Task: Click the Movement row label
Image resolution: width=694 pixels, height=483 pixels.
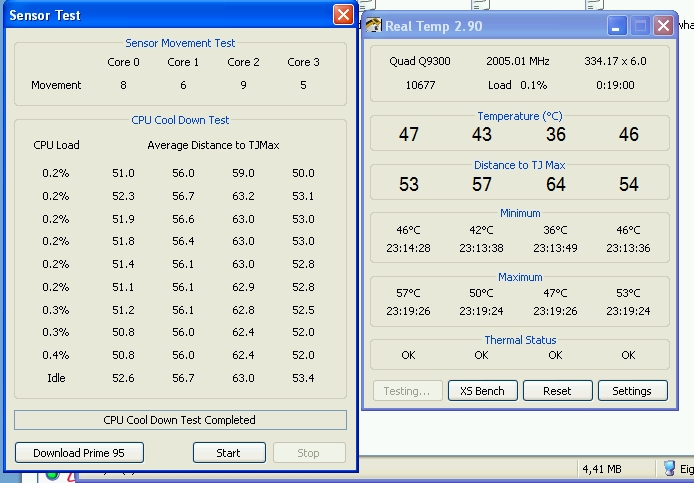Action: [x=56, y=85]
